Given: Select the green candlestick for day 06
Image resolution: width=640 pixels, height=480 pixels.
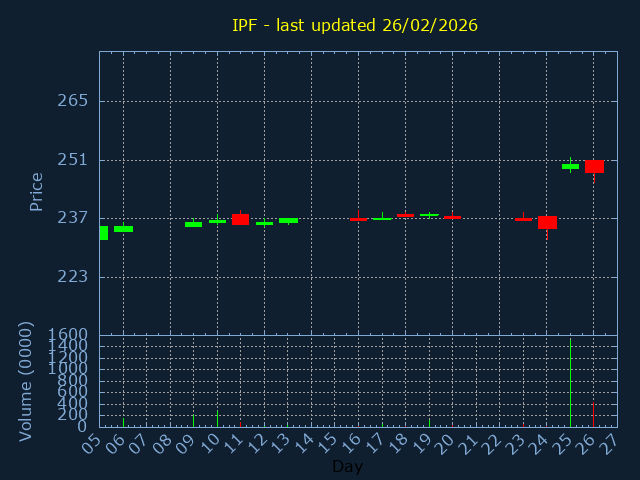Looking at the screenshot, I should pos(123,229).
